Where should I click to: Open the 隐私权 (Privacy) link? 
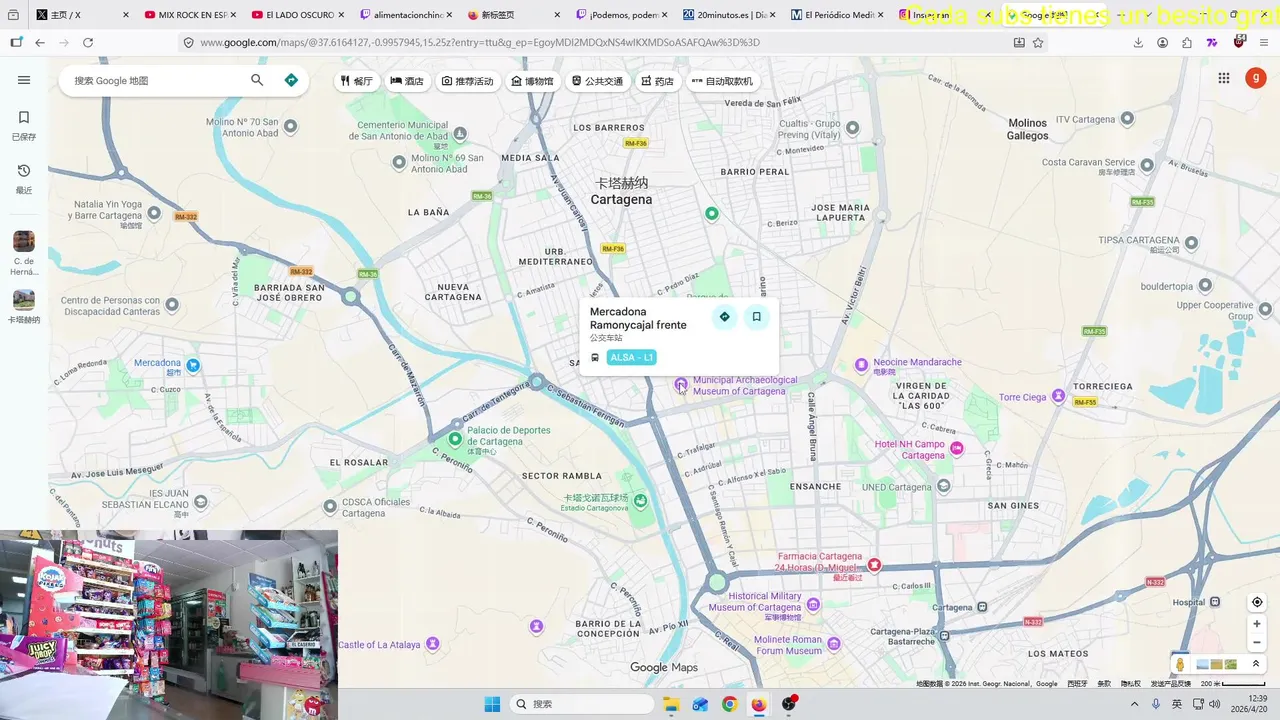(x=1130, y=684)
